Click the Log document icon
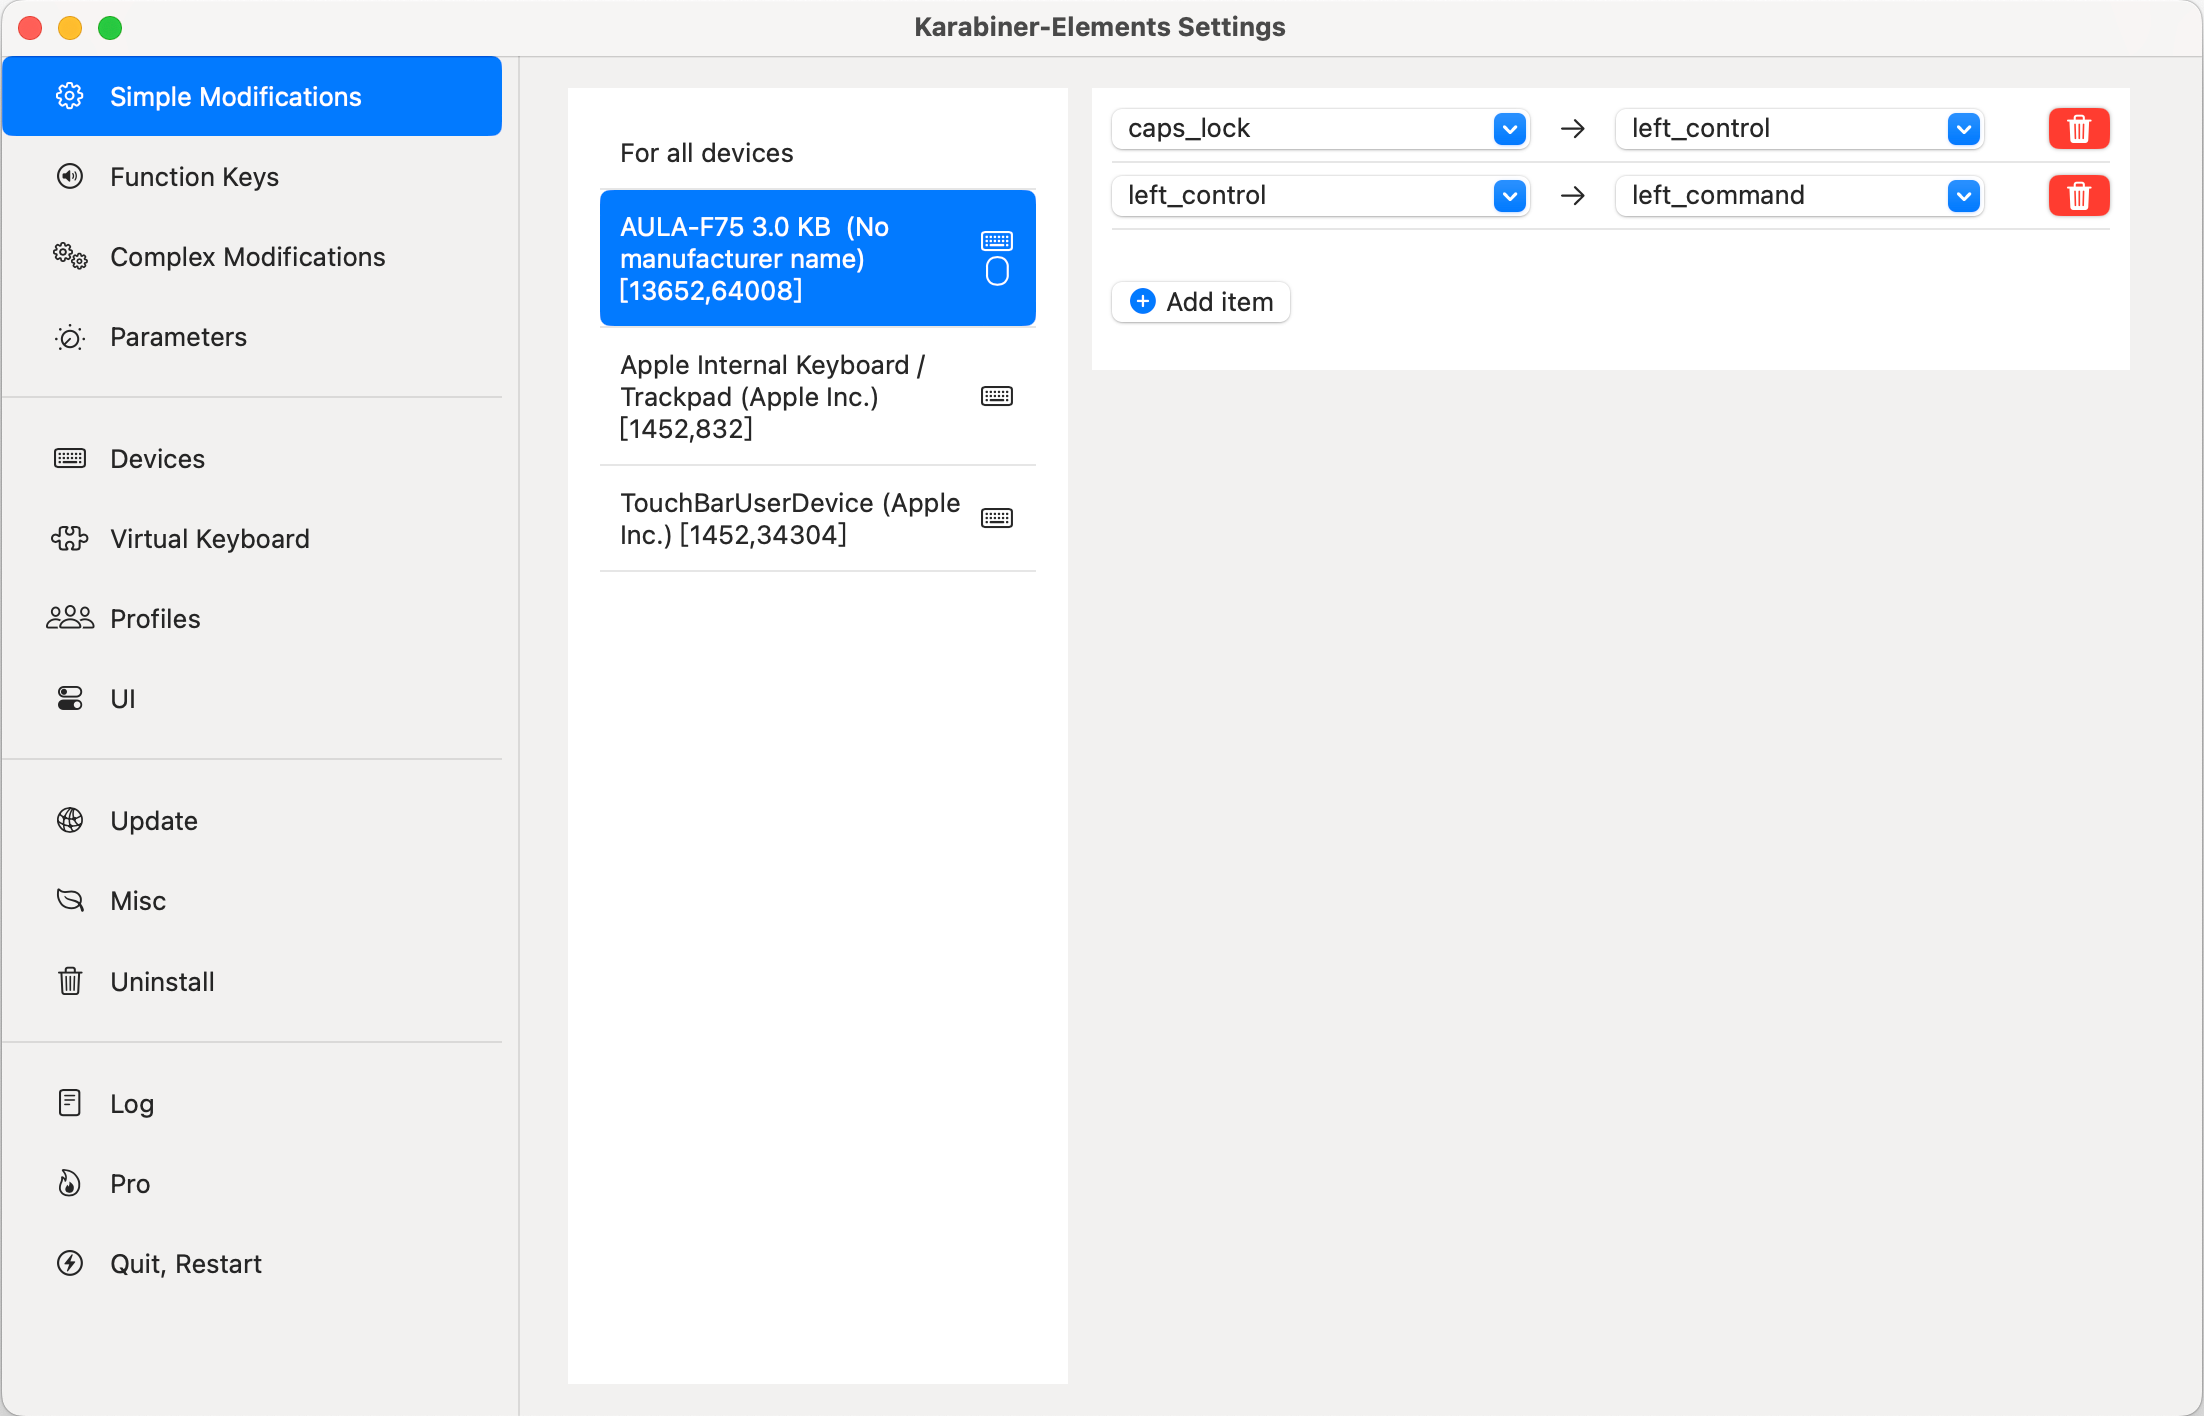 pos(70,1103)
